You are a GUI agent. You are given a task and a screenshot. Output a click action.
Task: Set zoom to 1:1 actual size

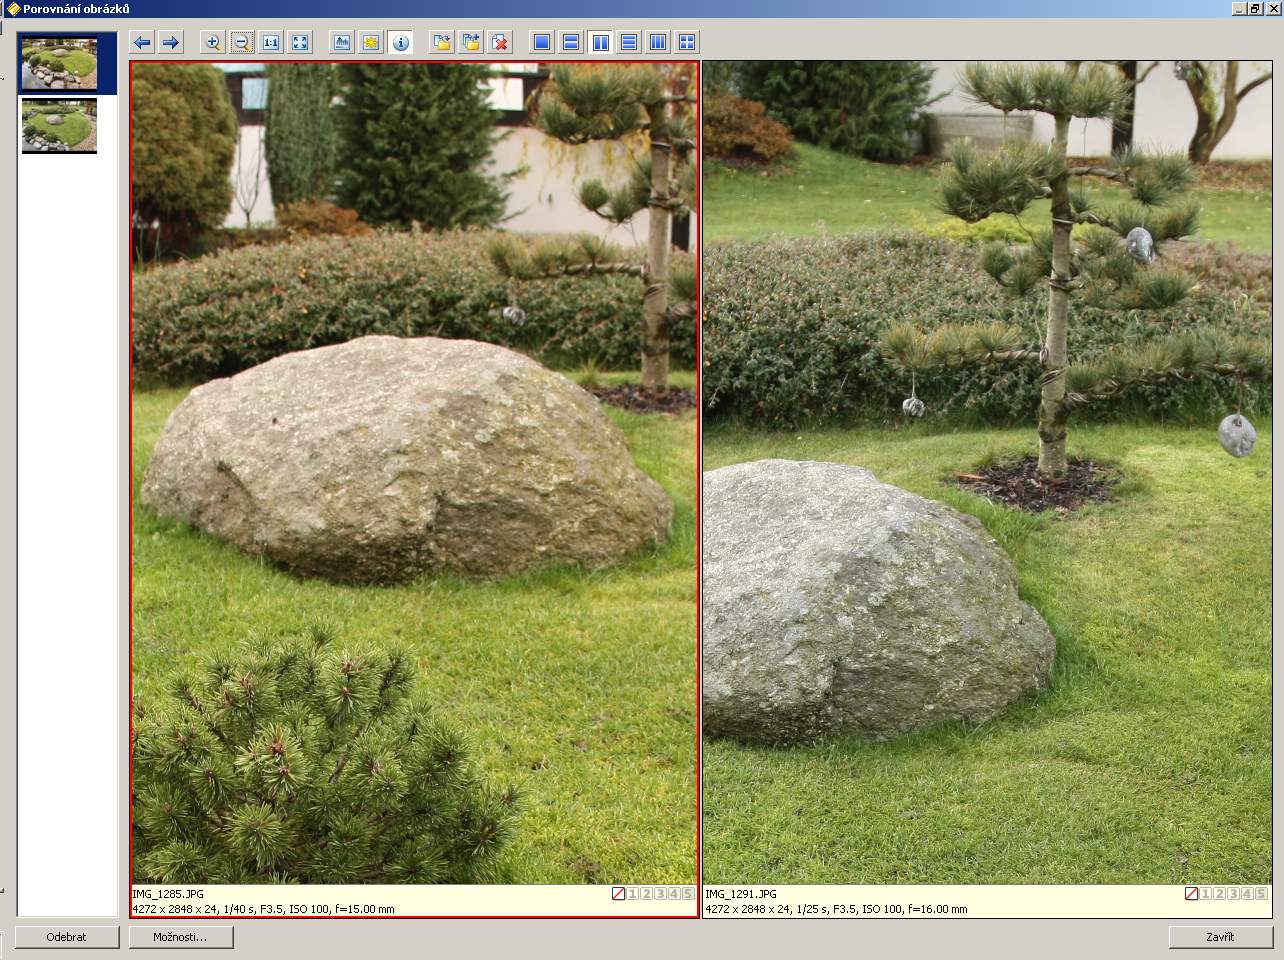(x=271, y=42)
